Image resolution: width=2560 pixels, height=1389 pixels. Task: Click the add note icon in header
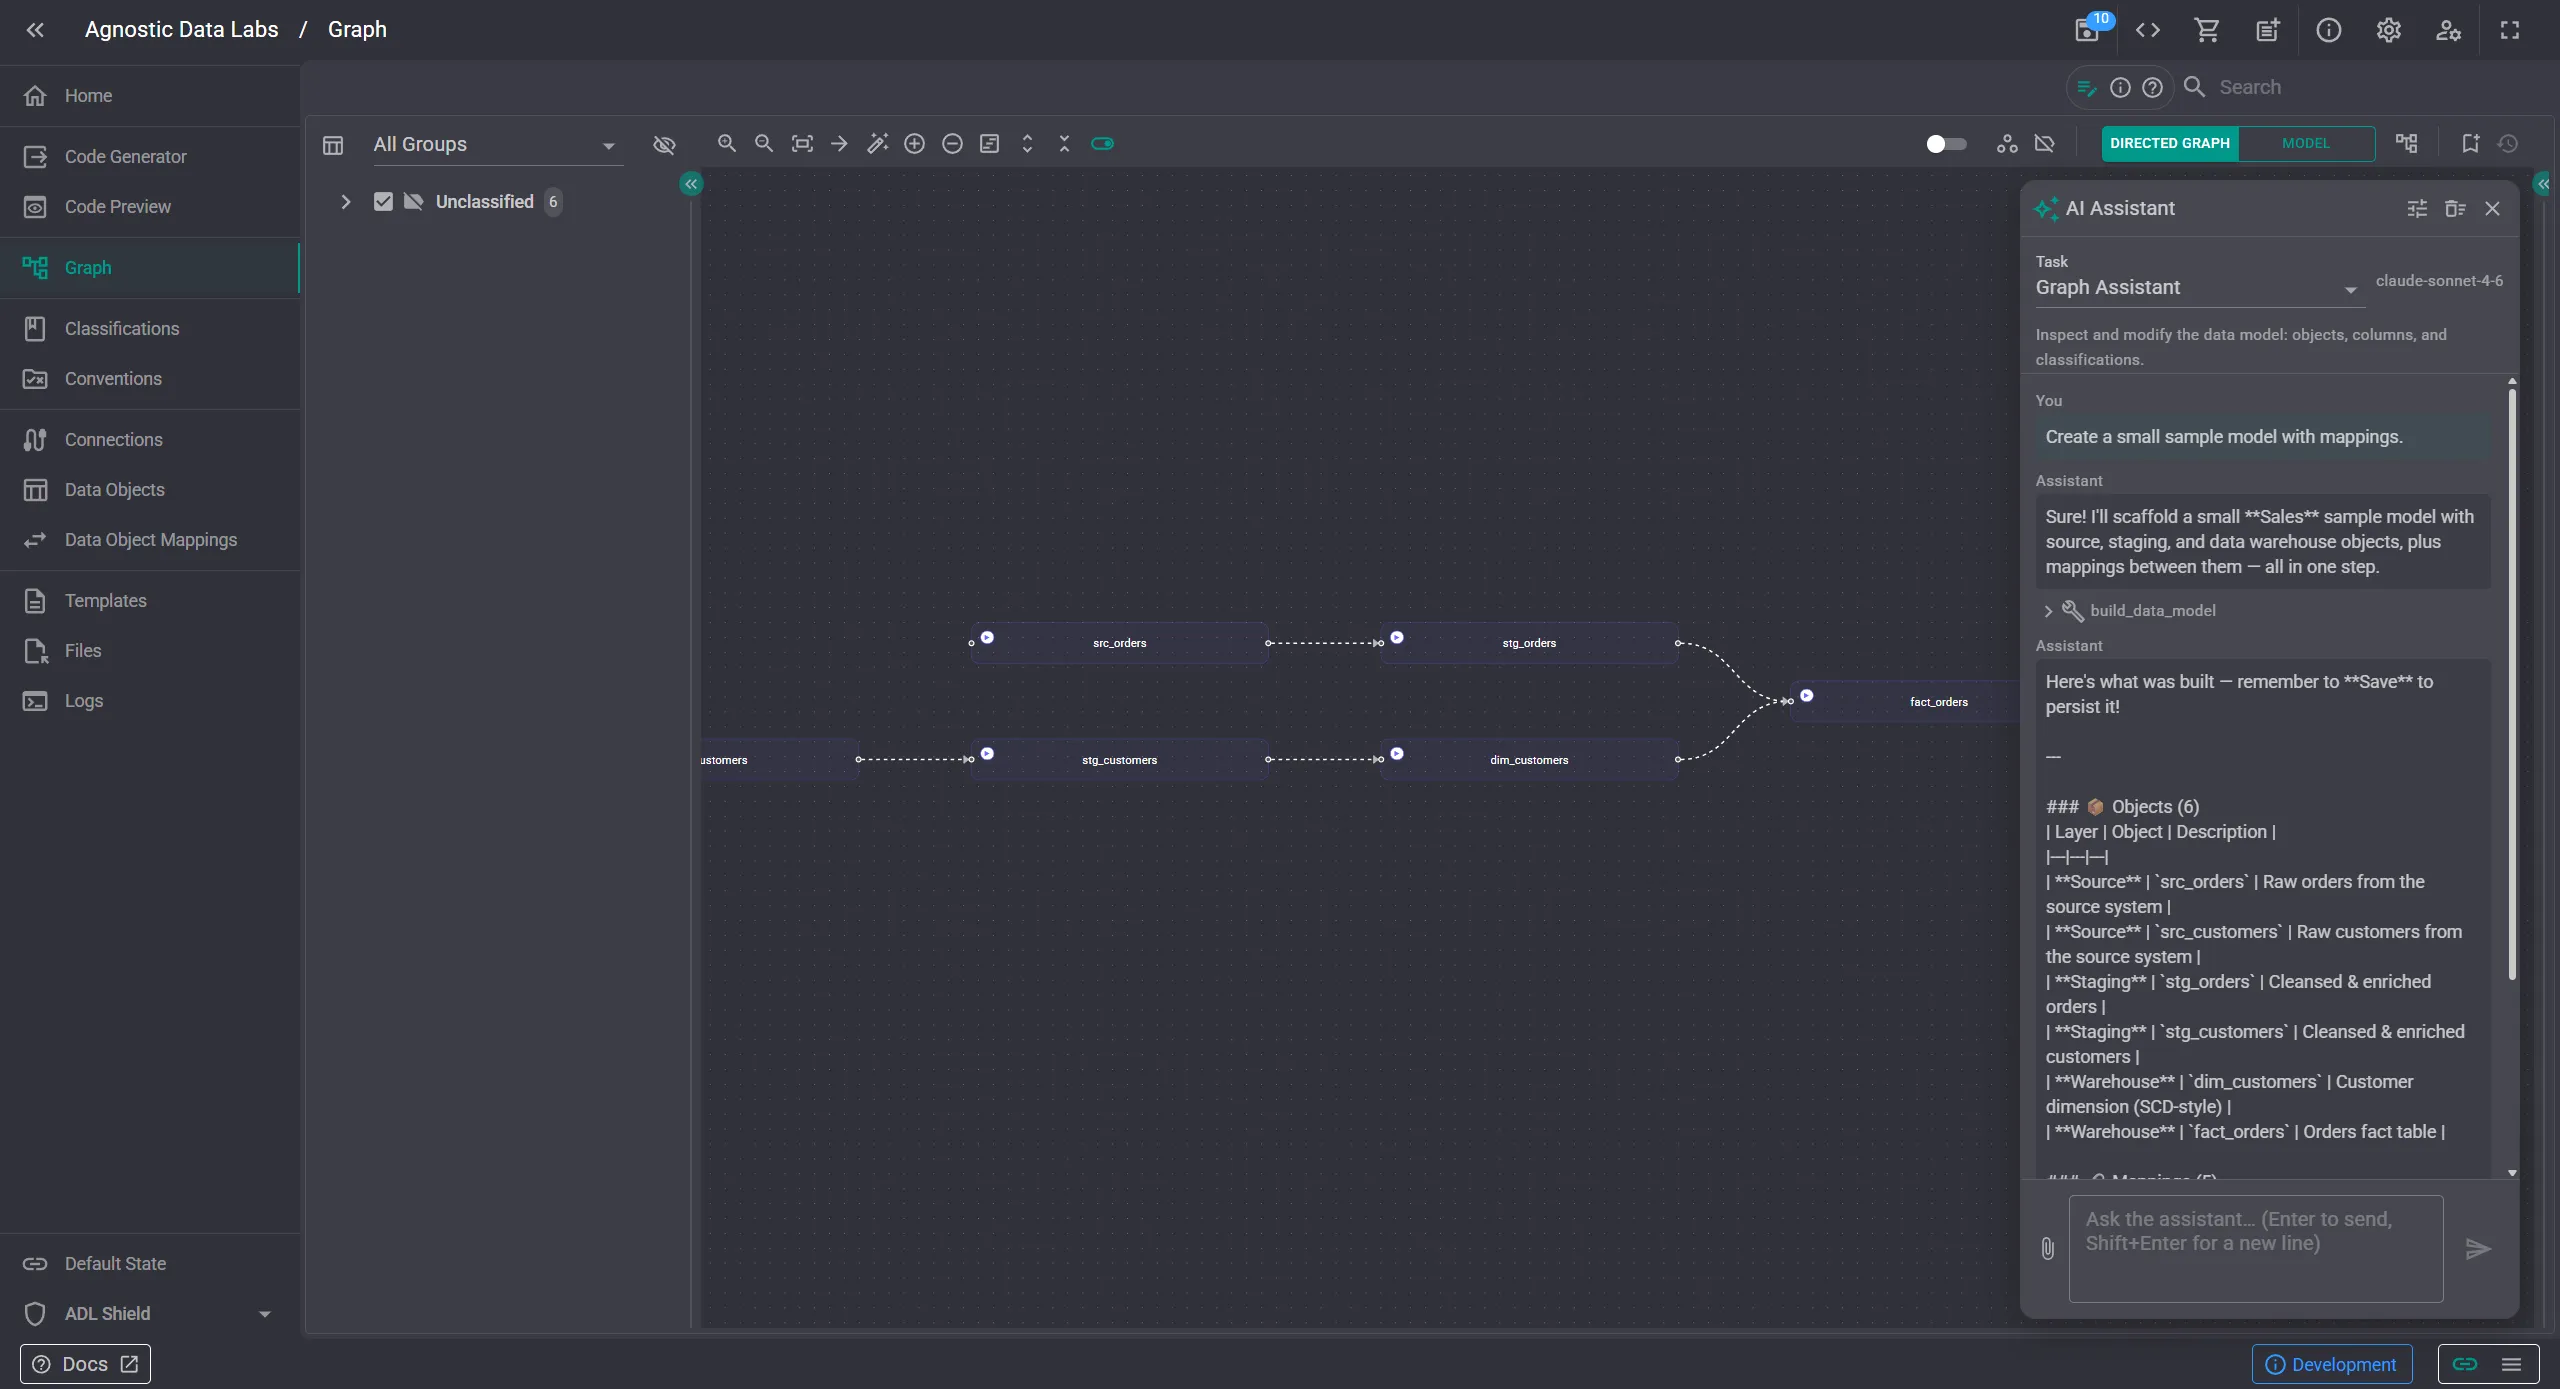(x=2268, y=30)
